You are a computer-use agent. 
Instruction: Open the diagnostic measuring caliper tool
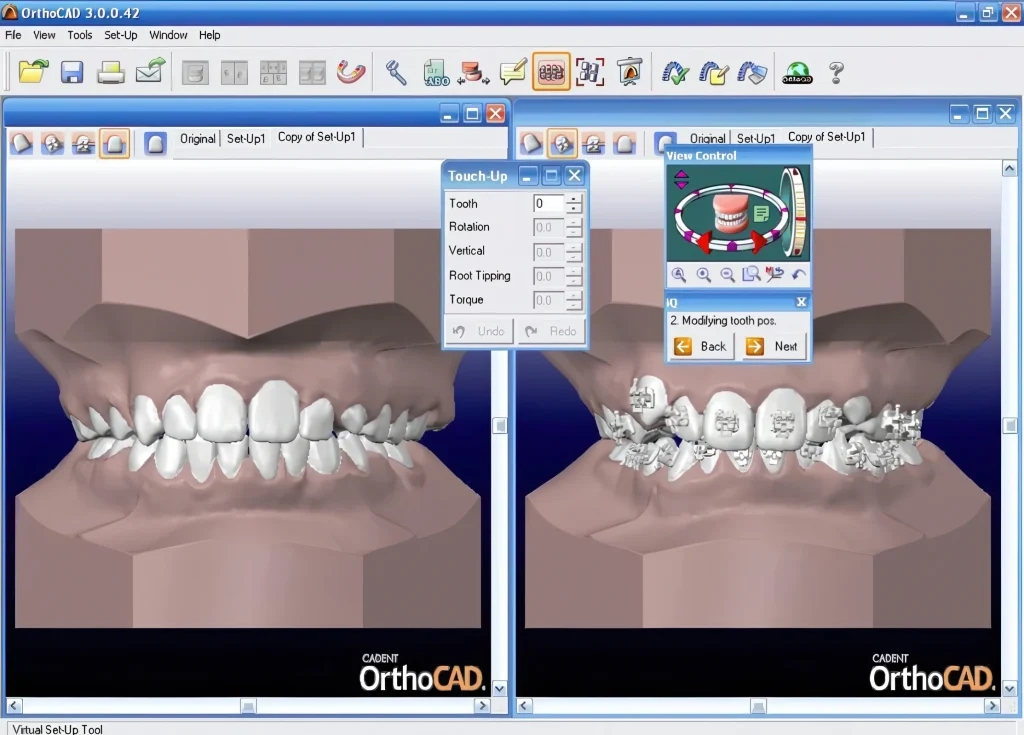(396, 72)
